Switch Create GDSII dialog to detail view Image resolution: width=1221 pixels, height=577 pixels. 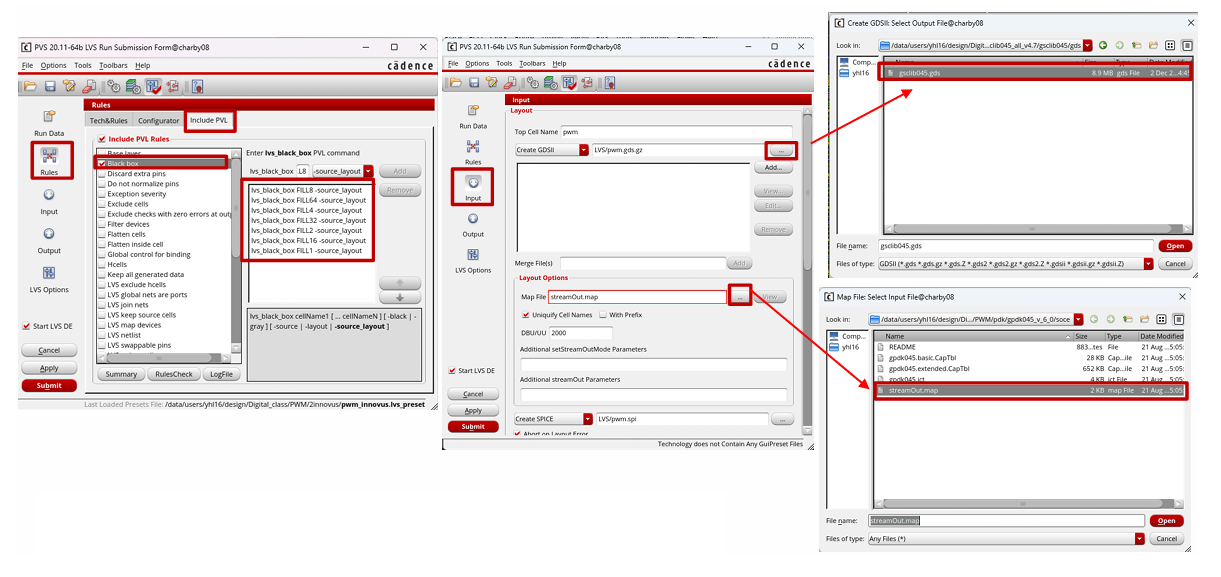[x=1187, y=45]
